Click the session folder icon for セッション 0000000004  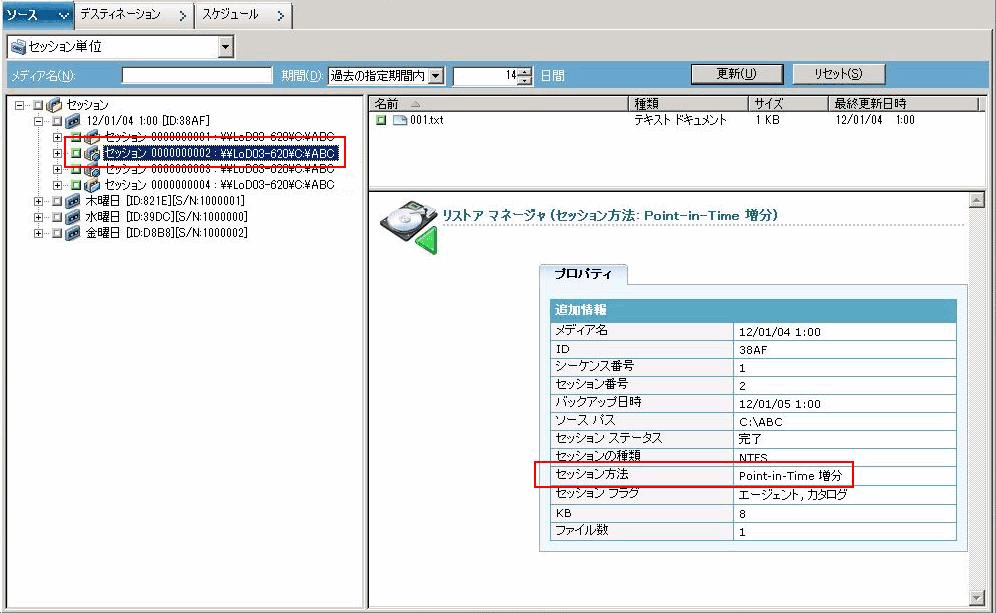pyautogui.click(x=94, y=184)
